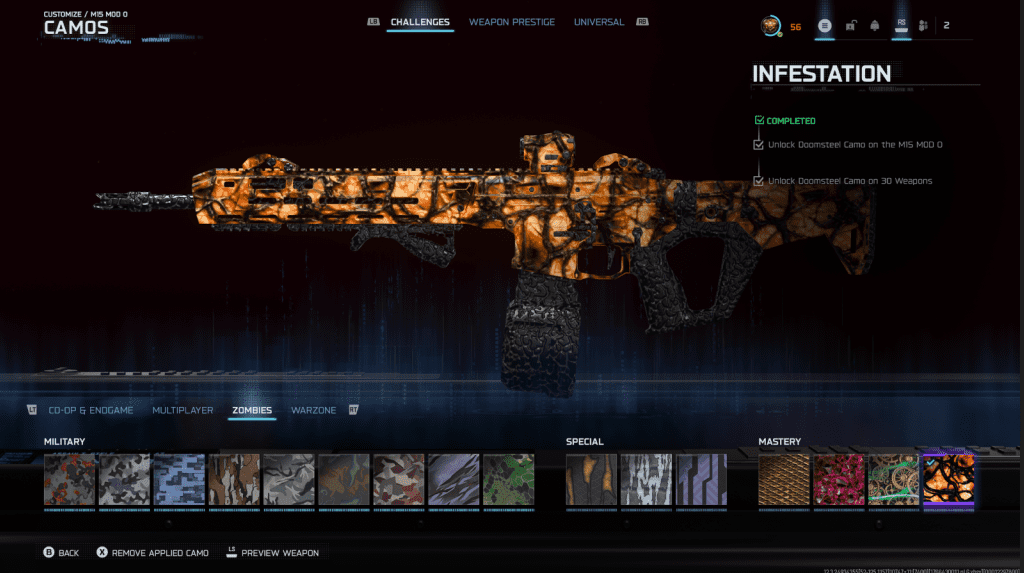The image size is (1024, 573).
Task: Click the RS button icon in header
Action: [900, 26]
